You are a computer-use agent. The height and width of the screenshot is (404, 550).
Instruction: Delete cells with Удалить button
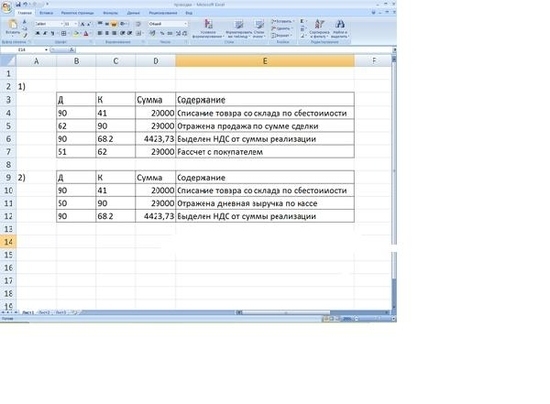[281, 28]
